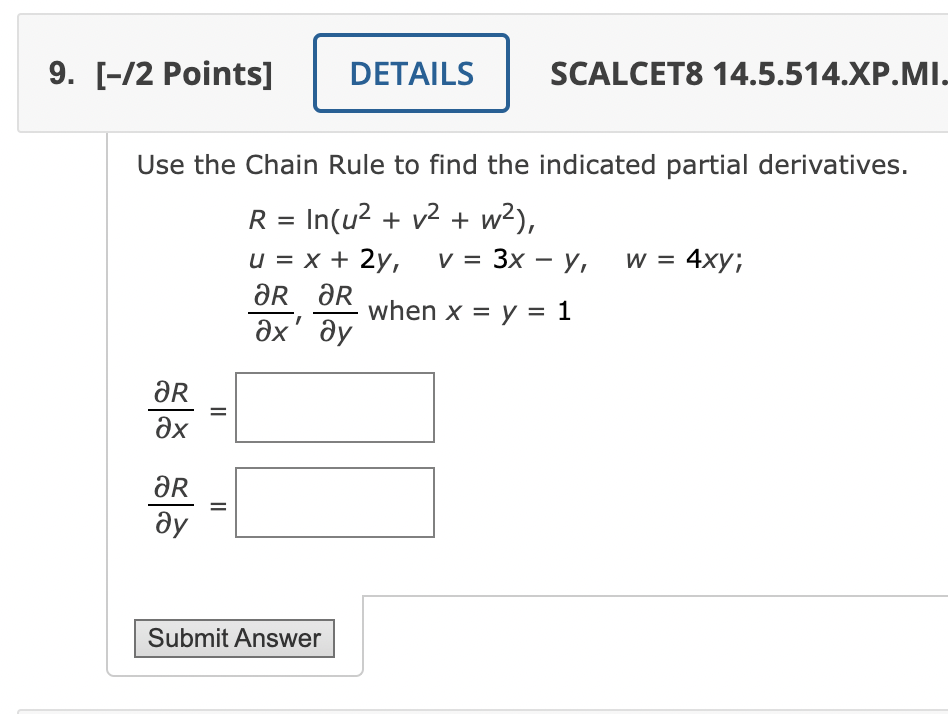
Task: Select the condition text when x = y = 1
Action: click(x=469, y=310)
